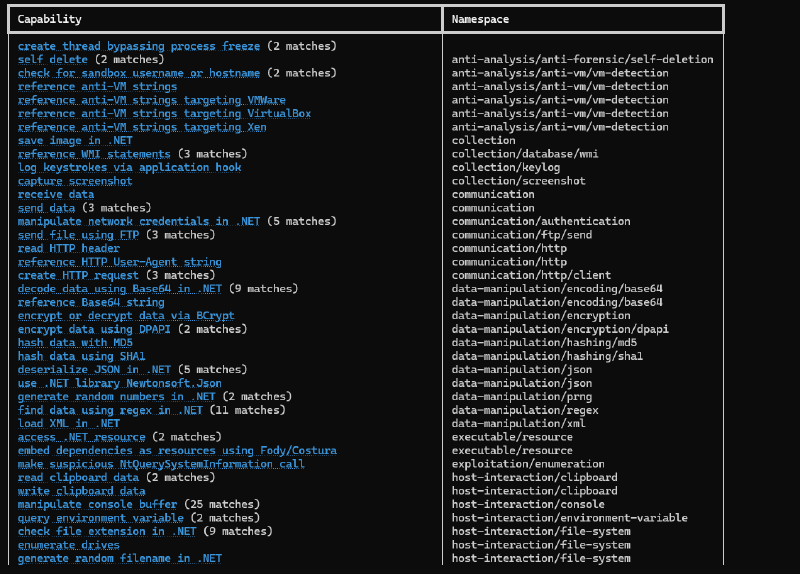Select 'data-manipulation/xml' namespace text
The height and width of the screenshot is (574, 800).
point(518,424)
